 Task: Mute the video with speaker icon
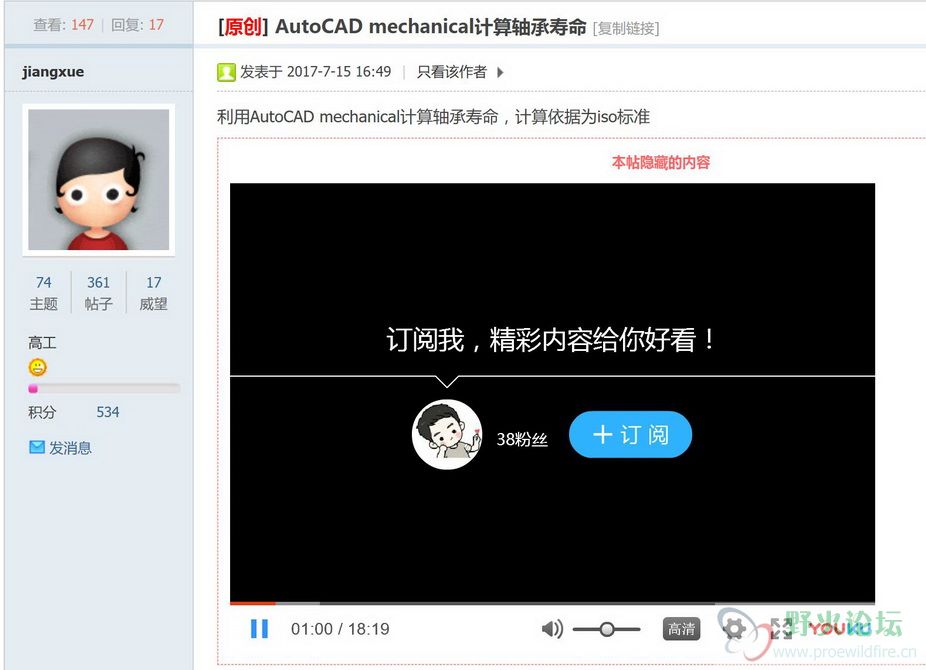click(552, 629)
